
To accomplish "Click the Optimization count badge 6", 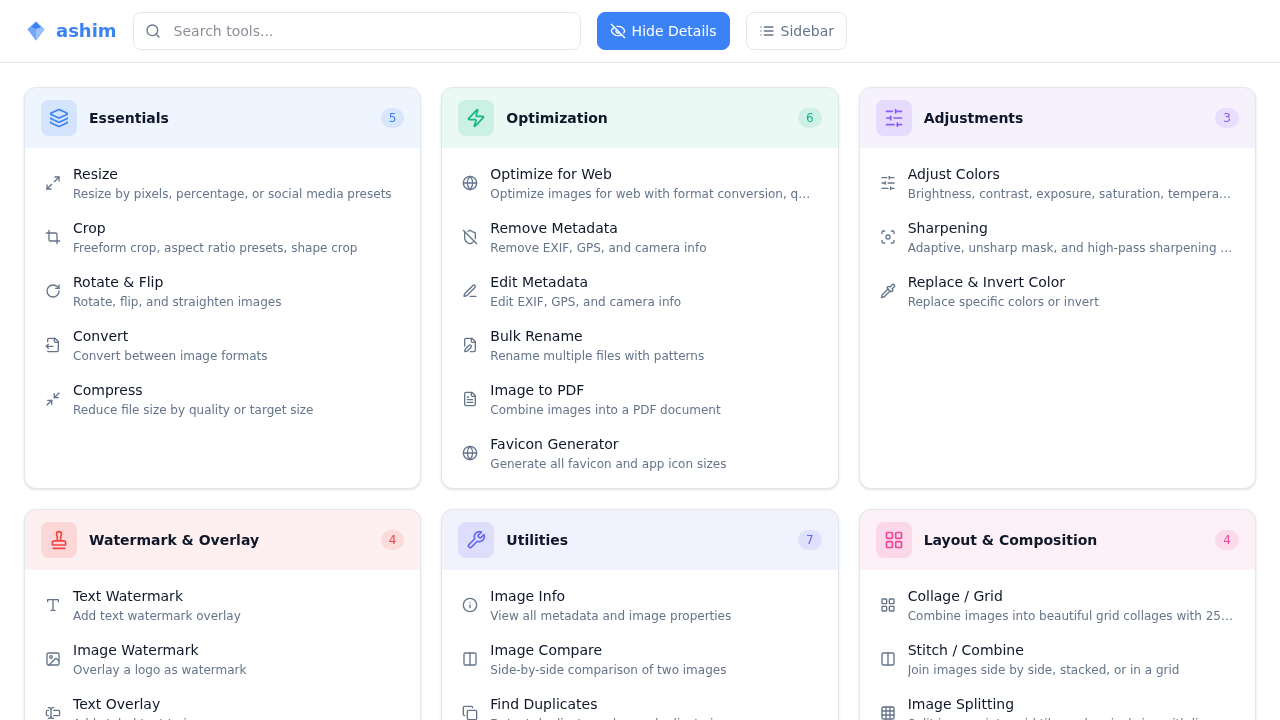I will 810,118.
